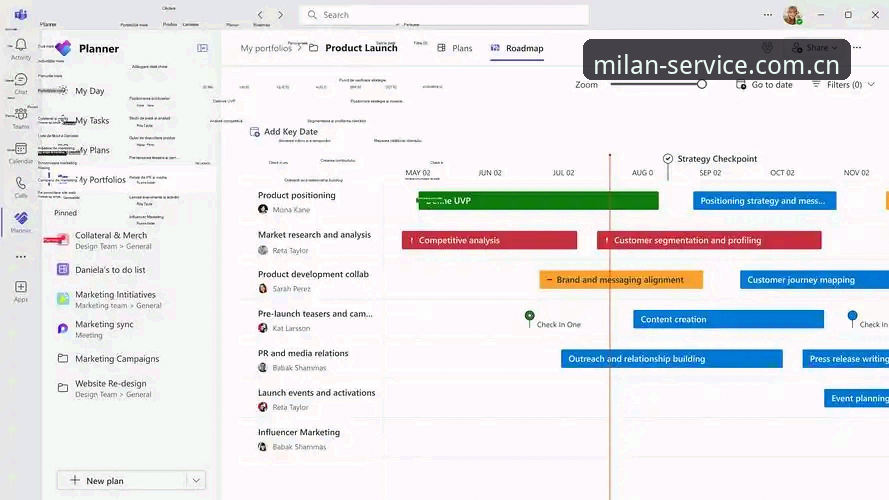This screenshot has height=500, width=889.
Task: Show more apps ellipsis in rail
Action: [x=21, y=257]
